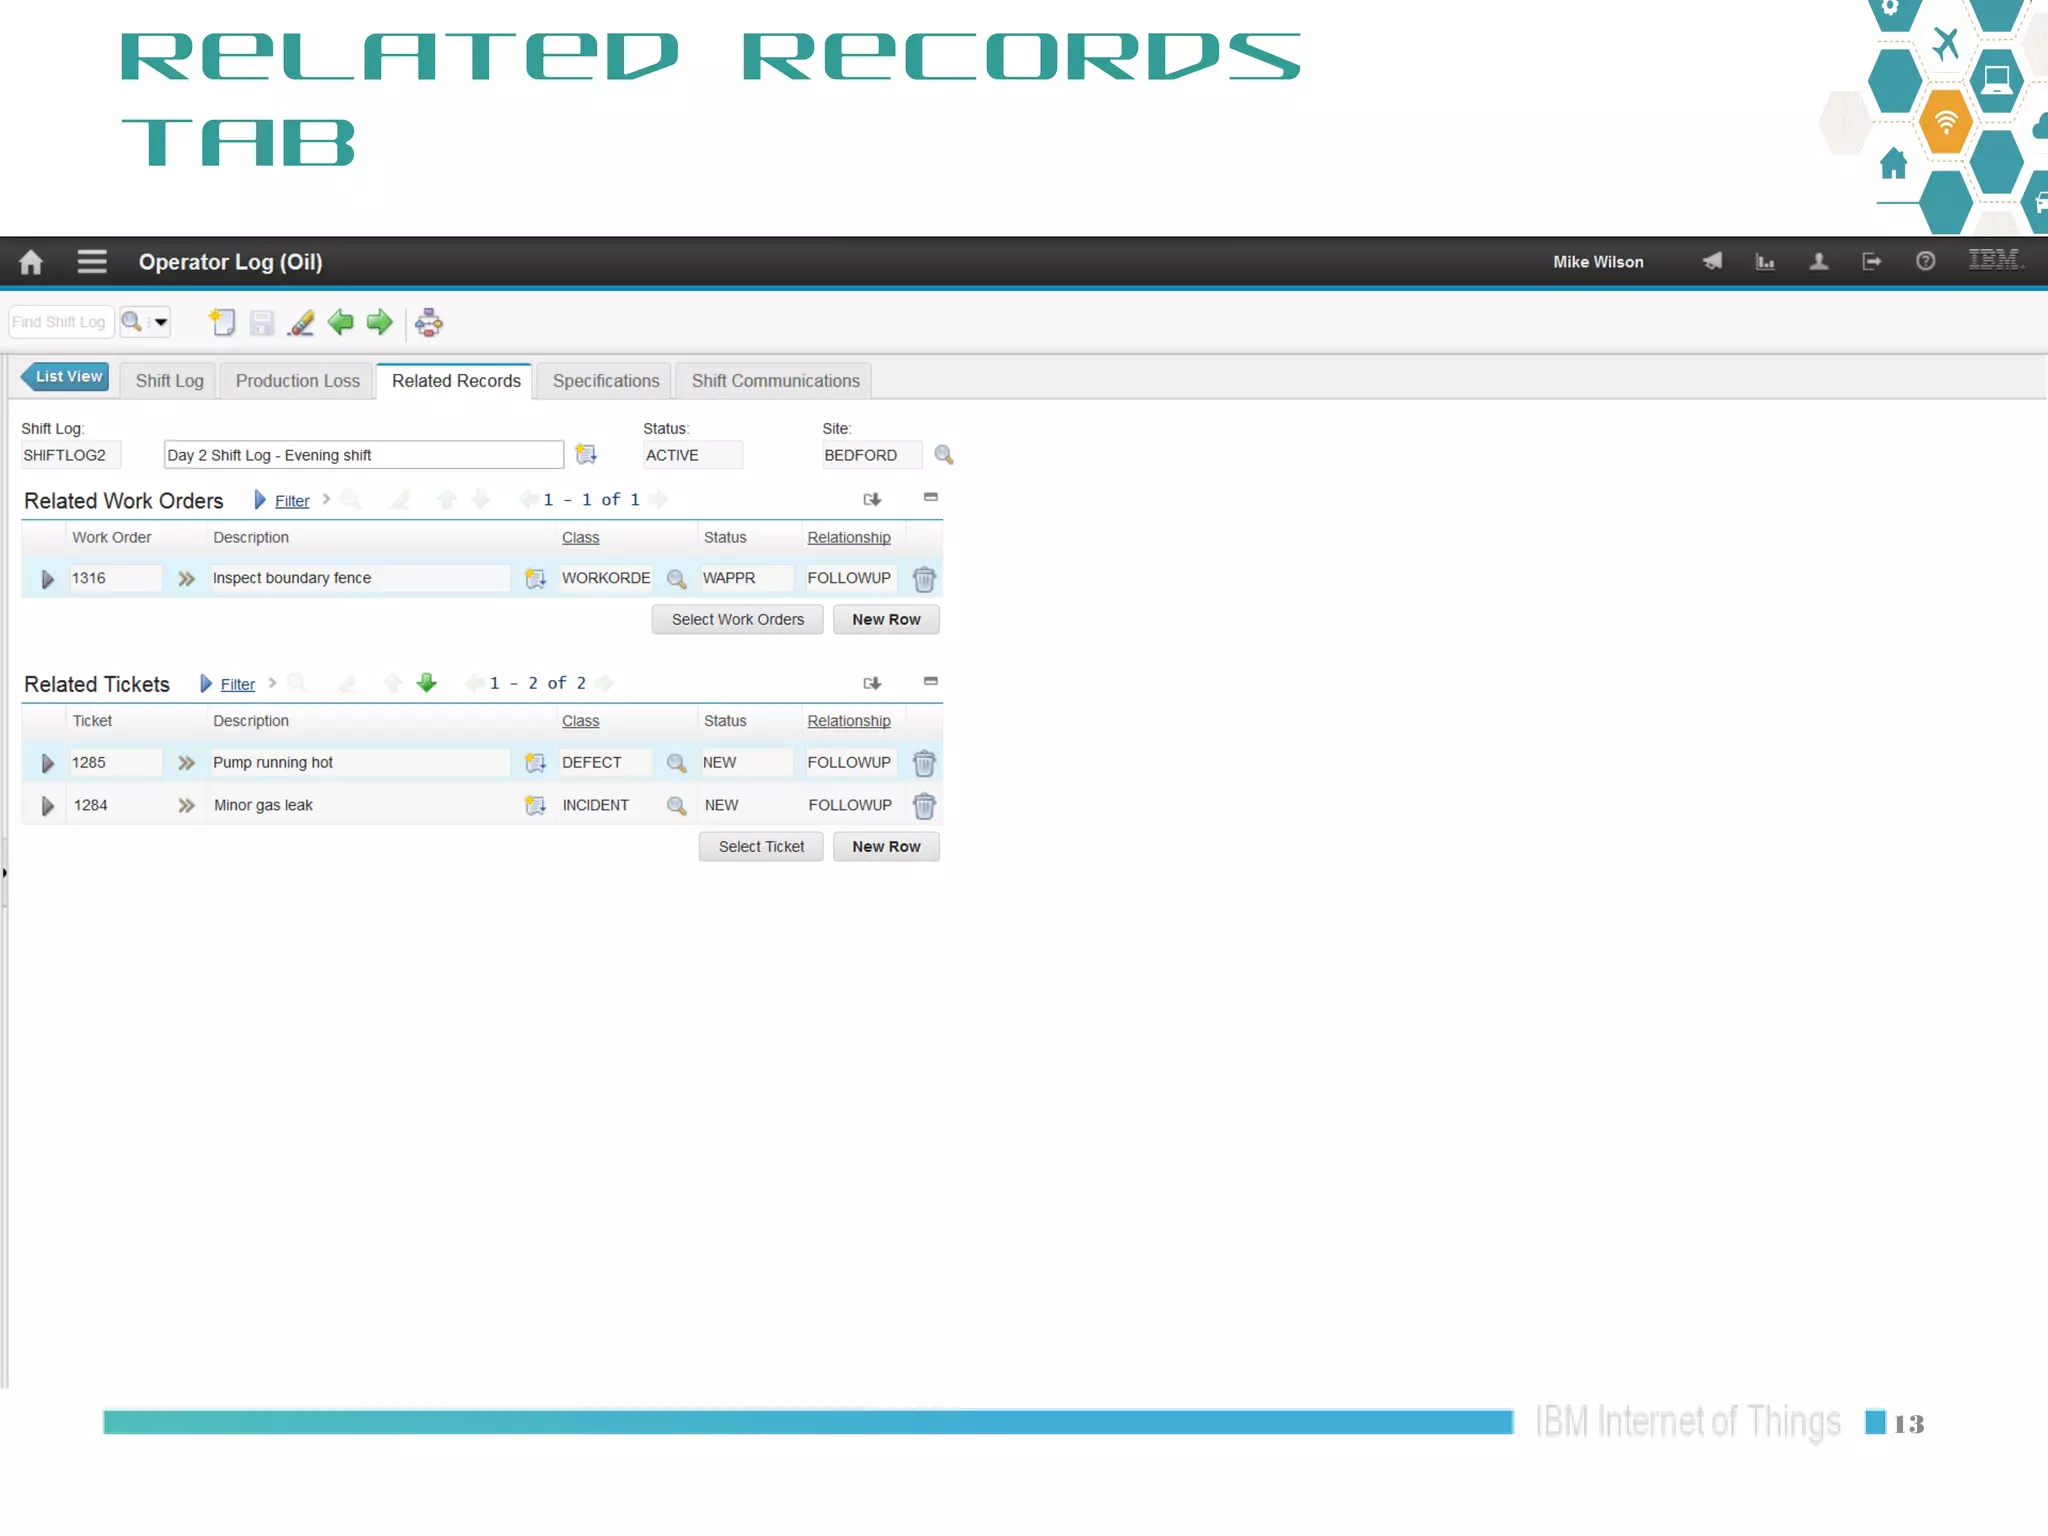The image size is (2048, 1536).
Task: Click Filter link in Related Work Orders
Action: 292,501
